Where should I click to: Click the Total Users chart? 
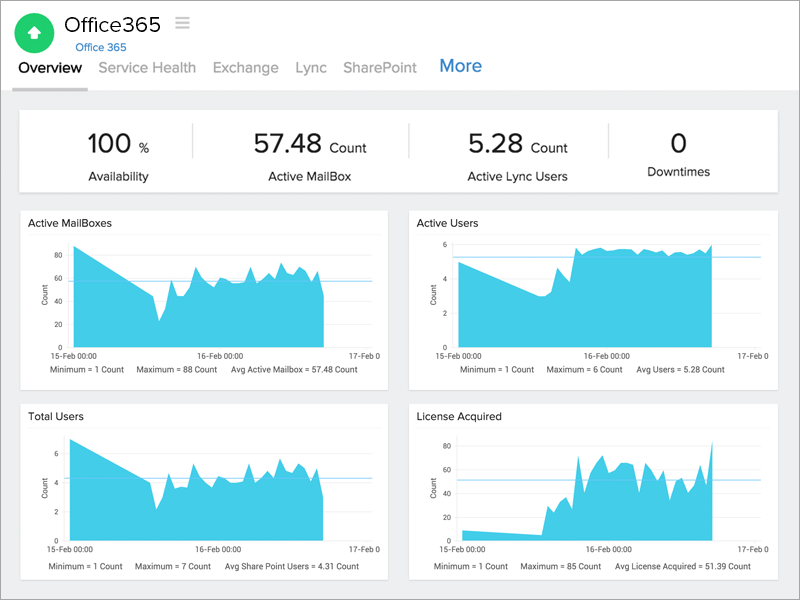point(200,490)
